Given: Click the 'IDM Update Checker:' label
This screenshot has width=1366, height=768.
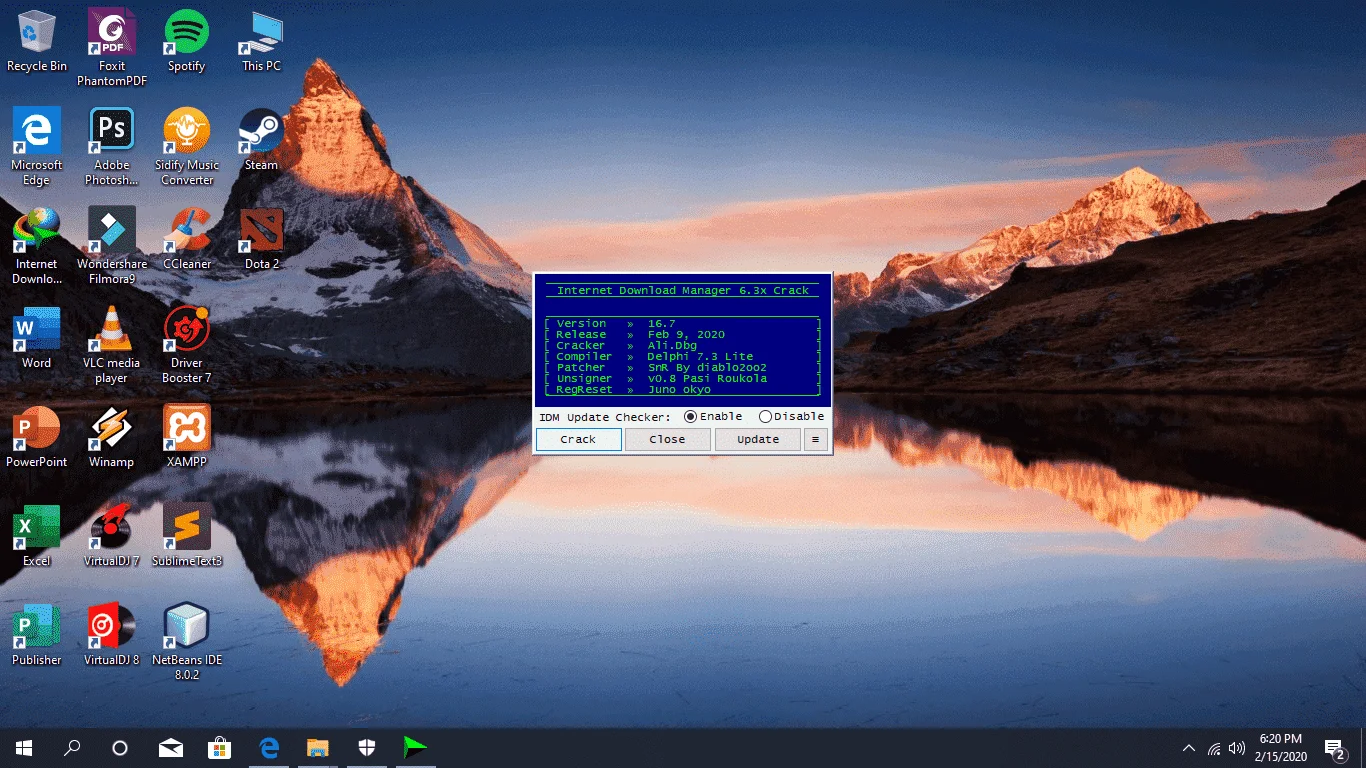Looking at the screenshot, I should (x=605, y=417).
